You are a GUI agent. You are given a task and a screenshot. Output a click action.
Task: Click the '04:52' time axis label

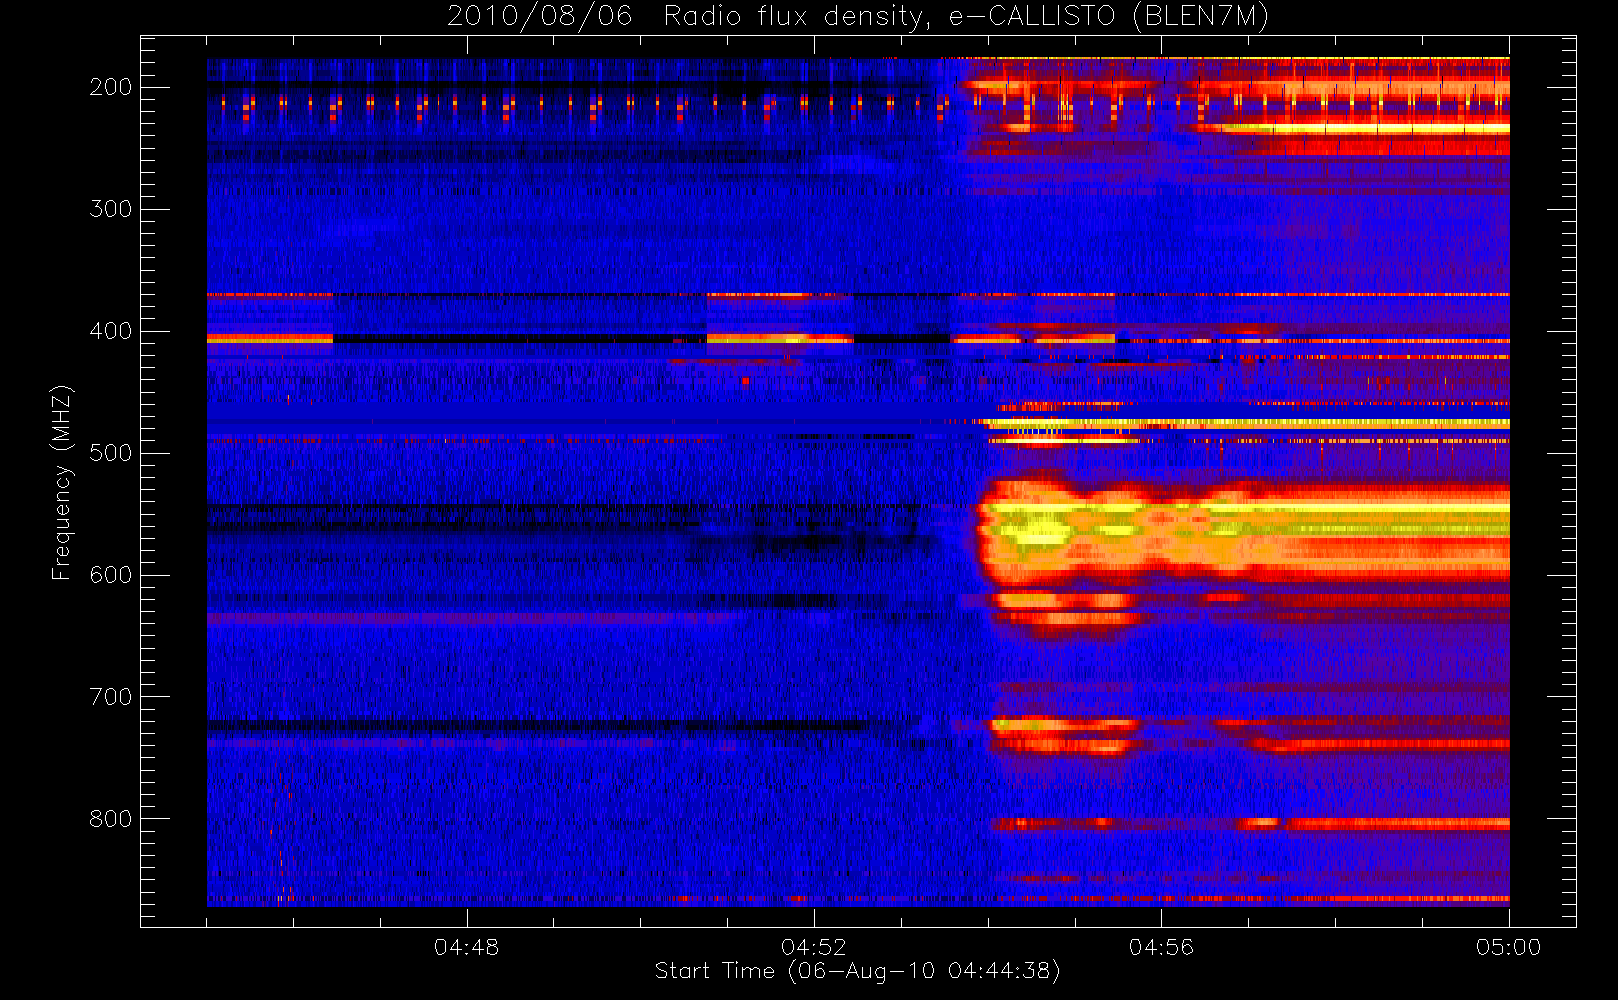[x=813, y=947]
